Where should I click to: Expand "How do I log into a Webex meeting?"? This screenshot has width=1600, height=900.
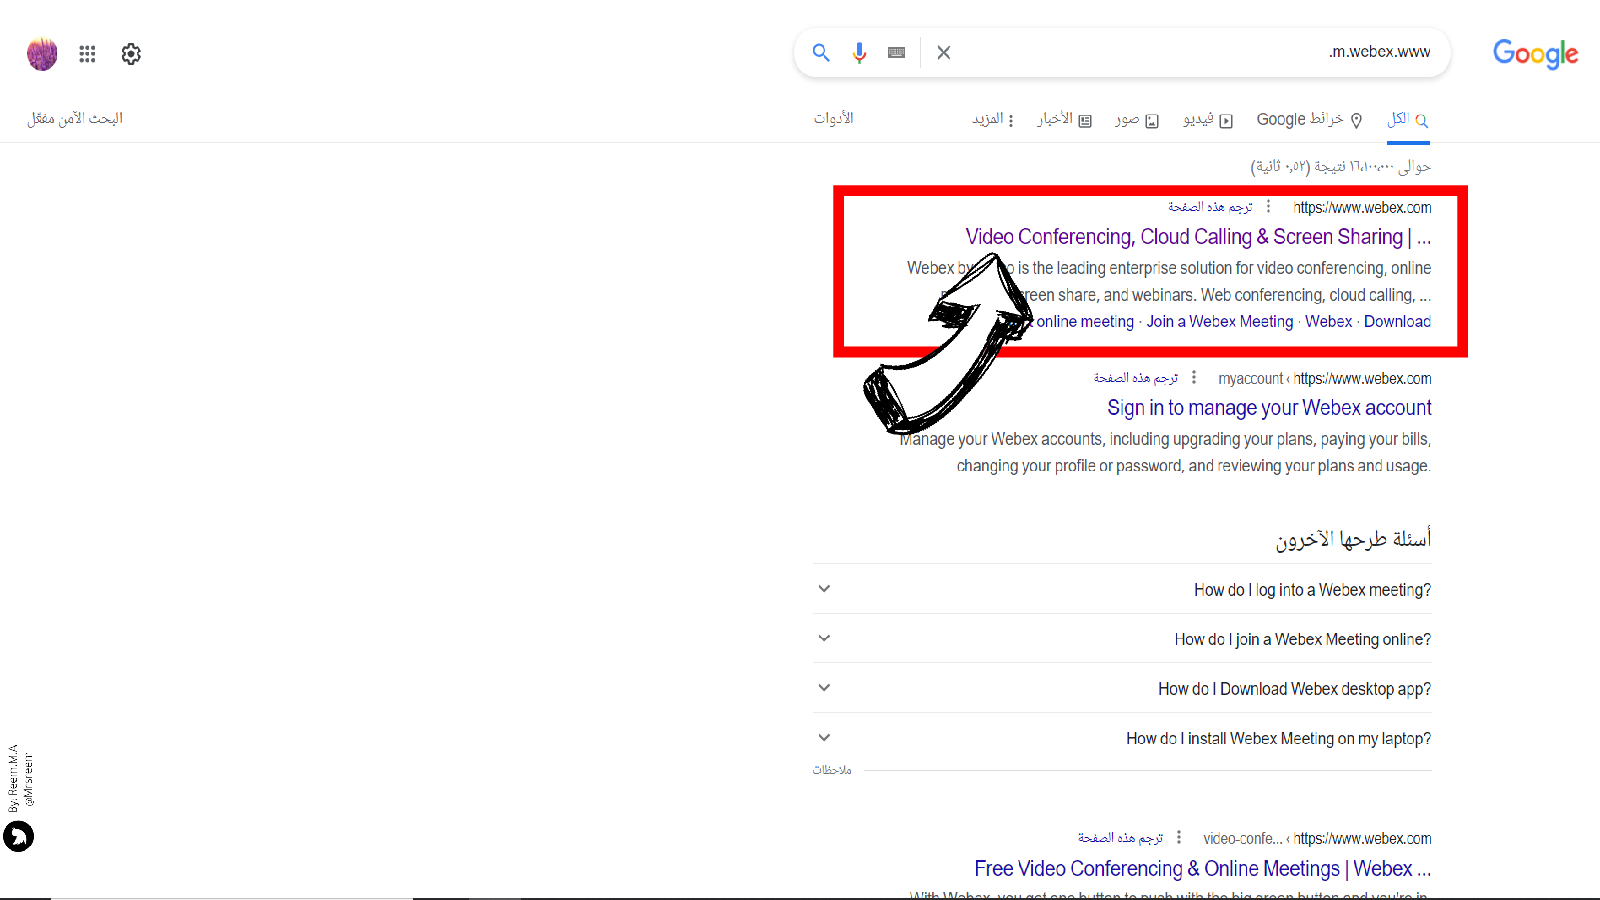824,589
